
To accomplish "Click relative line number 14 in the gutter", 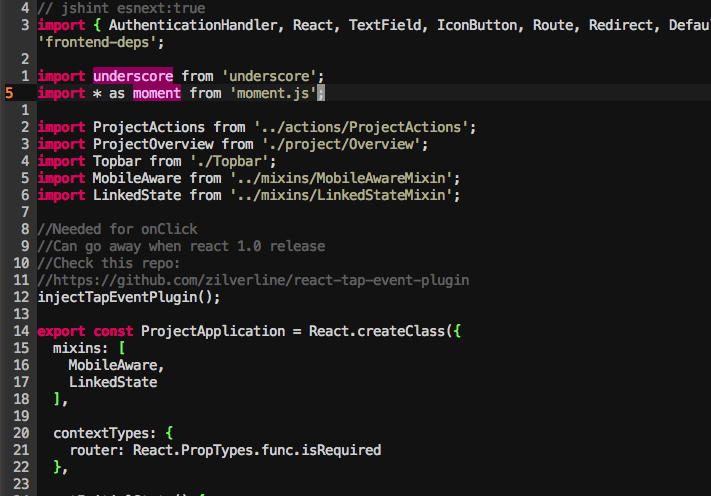I will 21,331.
